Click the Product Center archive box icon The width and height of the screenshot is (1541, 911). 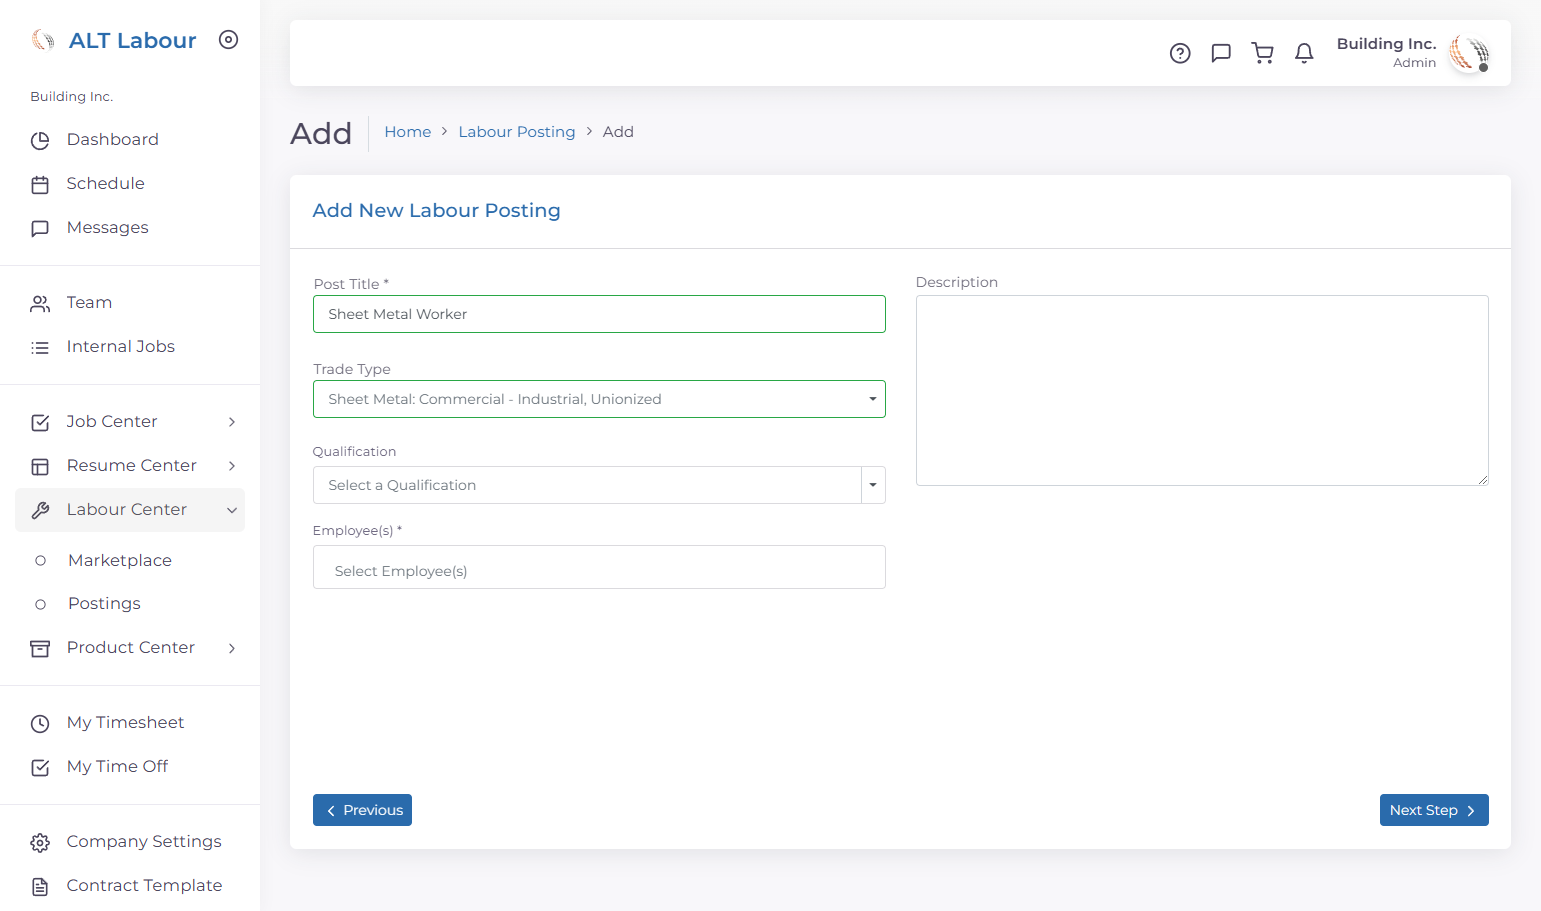pyautogui.click(x=40, y=649)
